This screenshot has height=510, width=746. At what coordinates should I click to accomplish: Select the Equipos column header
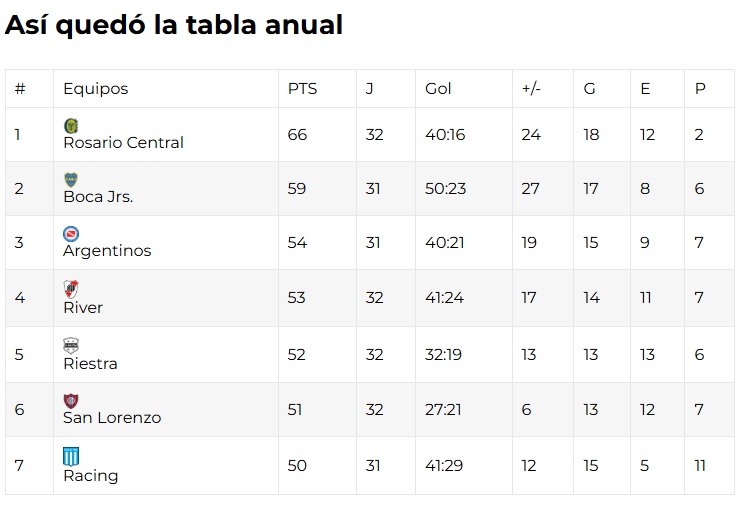[x=96, y=89]
